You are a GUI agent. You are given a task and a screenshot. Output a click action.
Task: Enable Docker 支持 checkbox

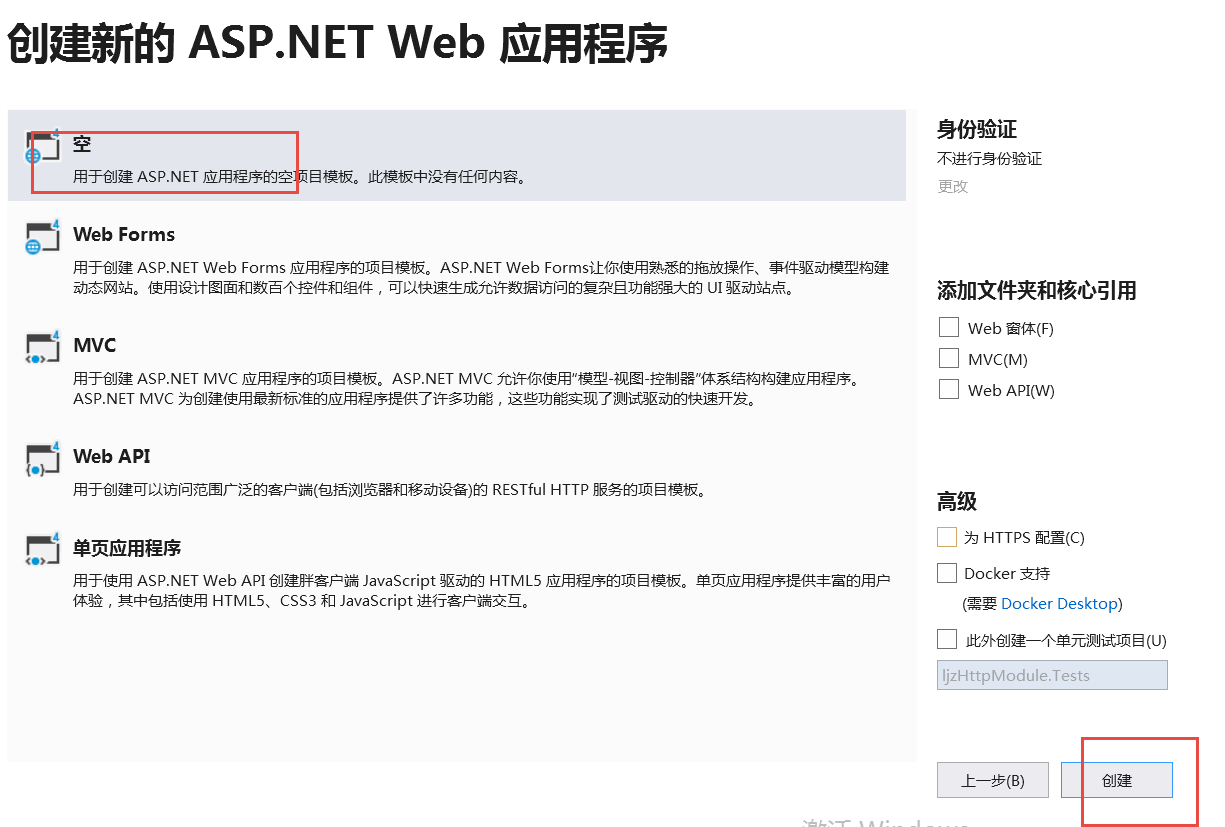pos(947,573)
